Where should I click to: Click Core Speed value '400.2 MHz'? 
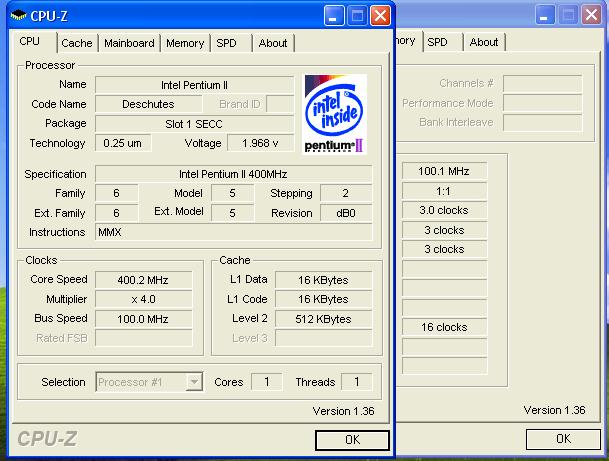[x=143, y=280]
